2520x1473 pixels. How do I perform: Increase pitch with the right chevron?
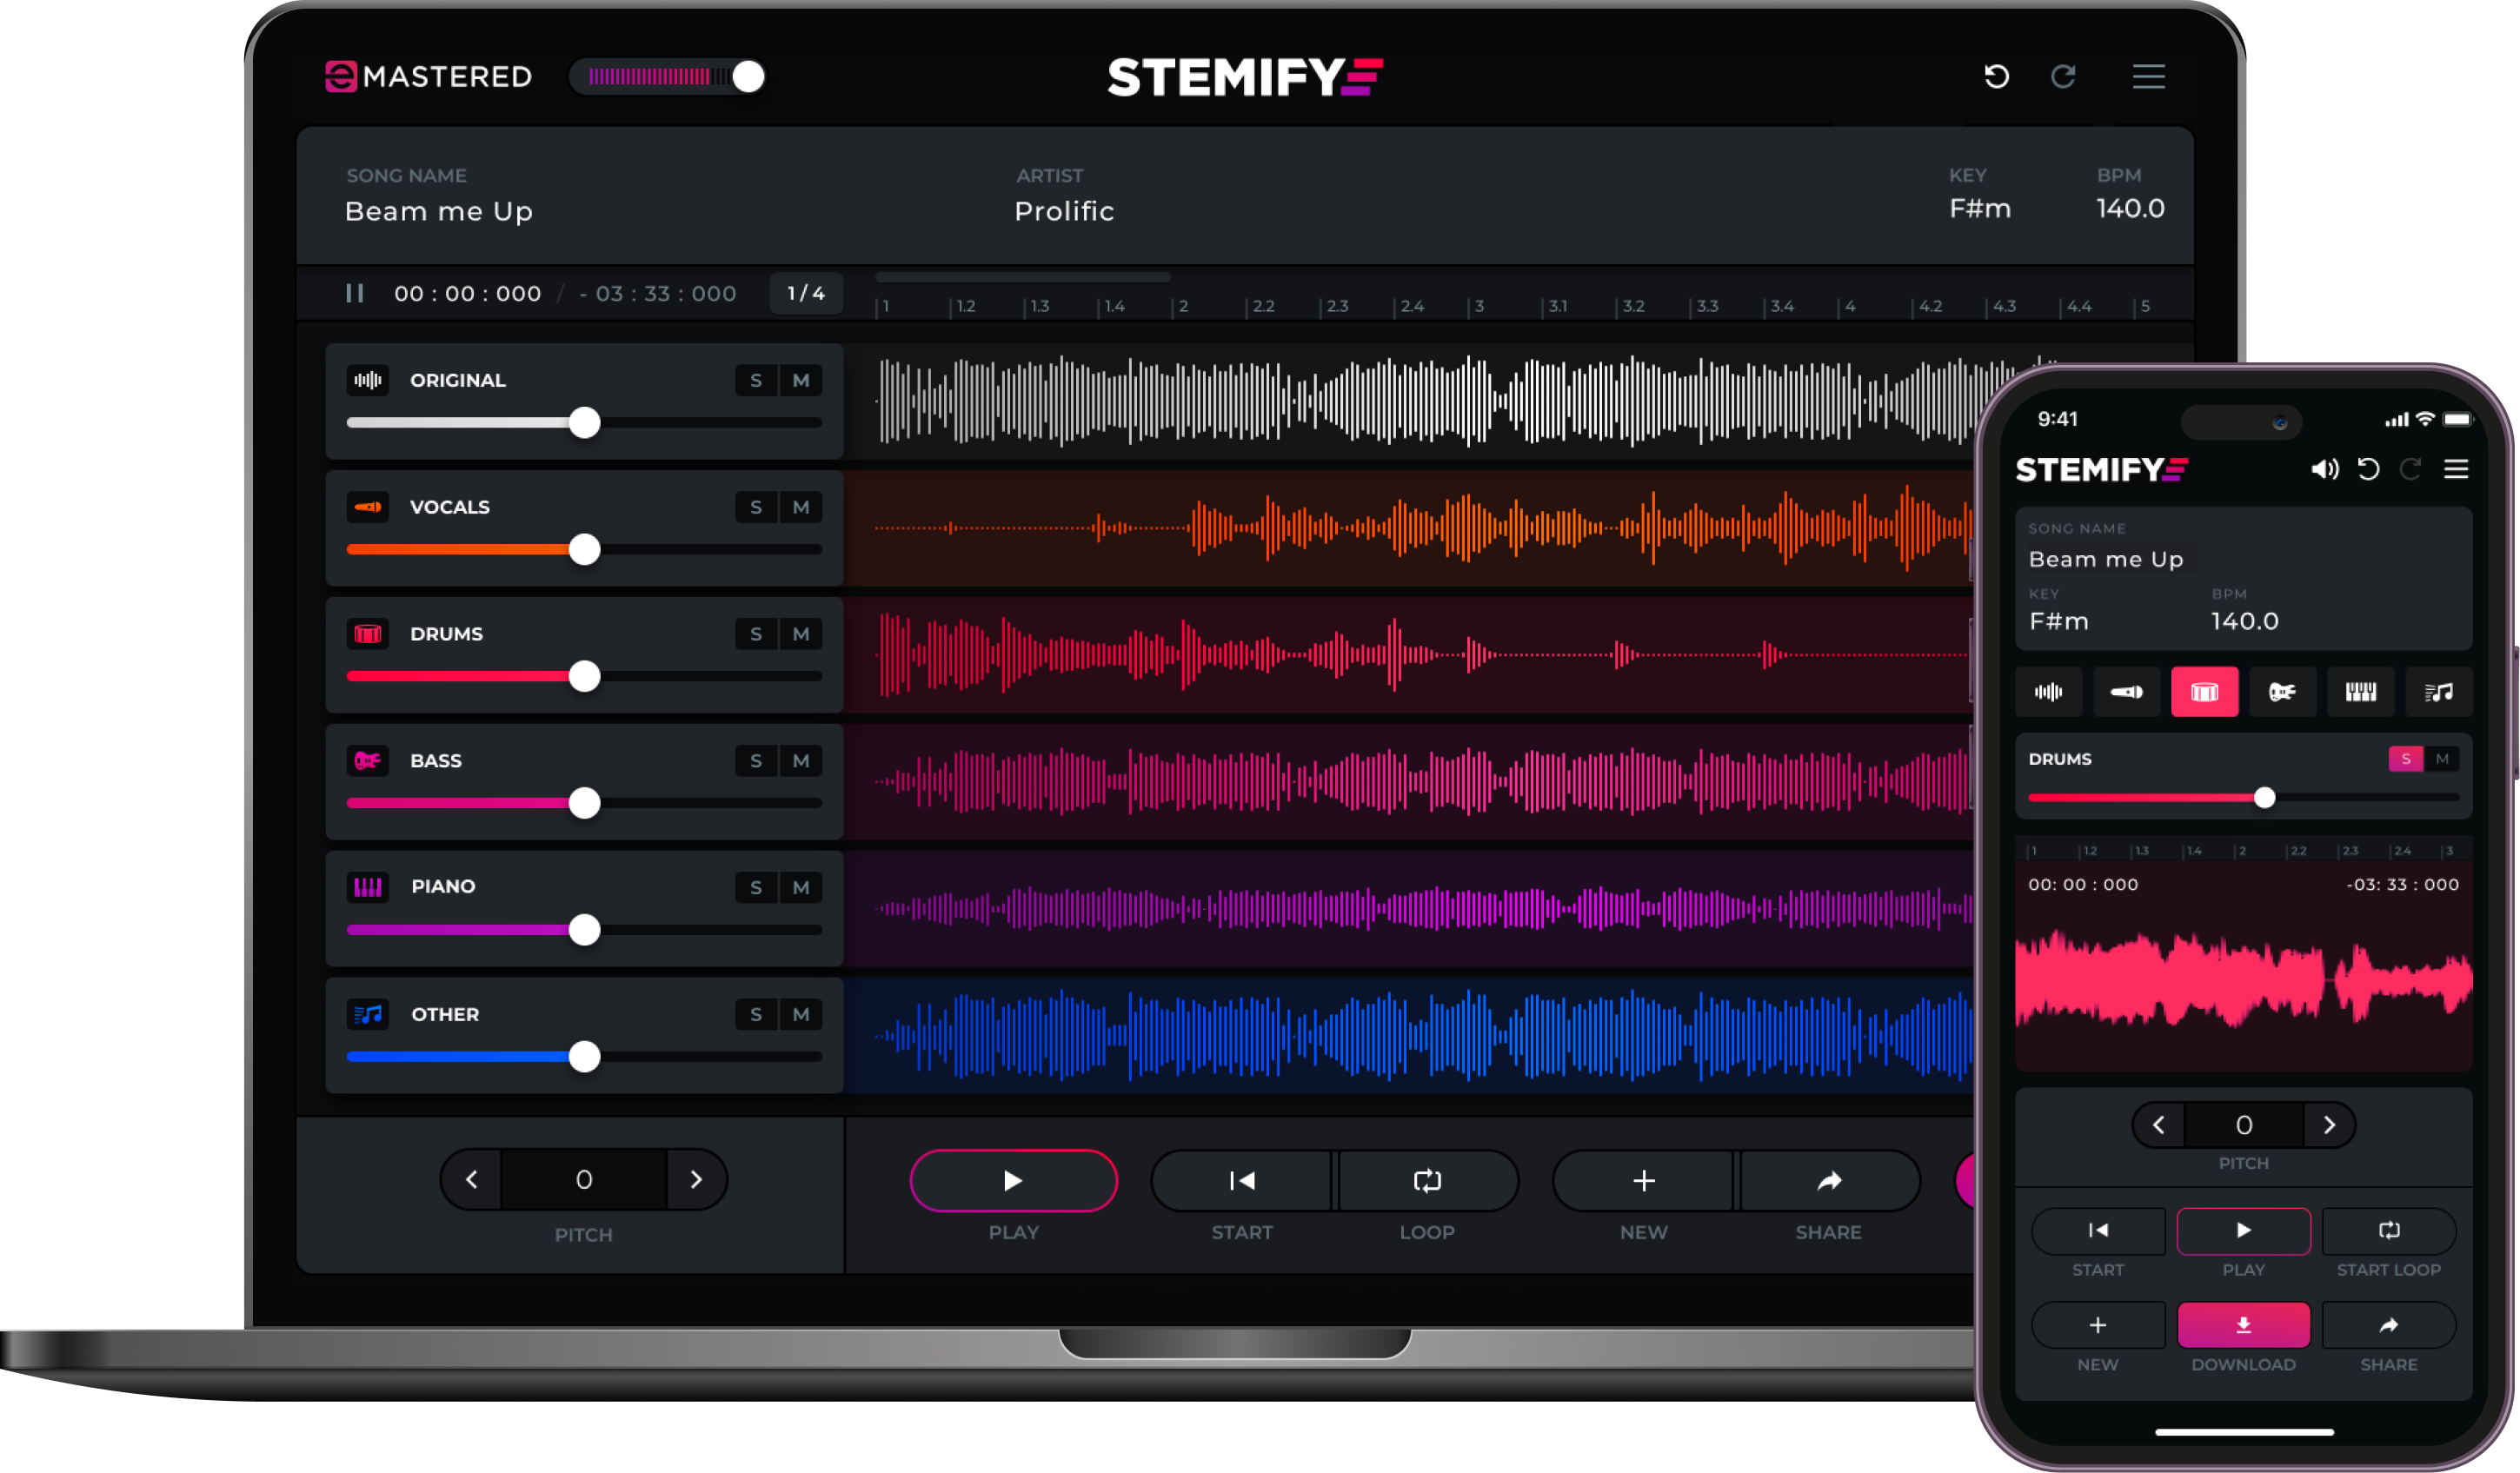[697, 1180]
